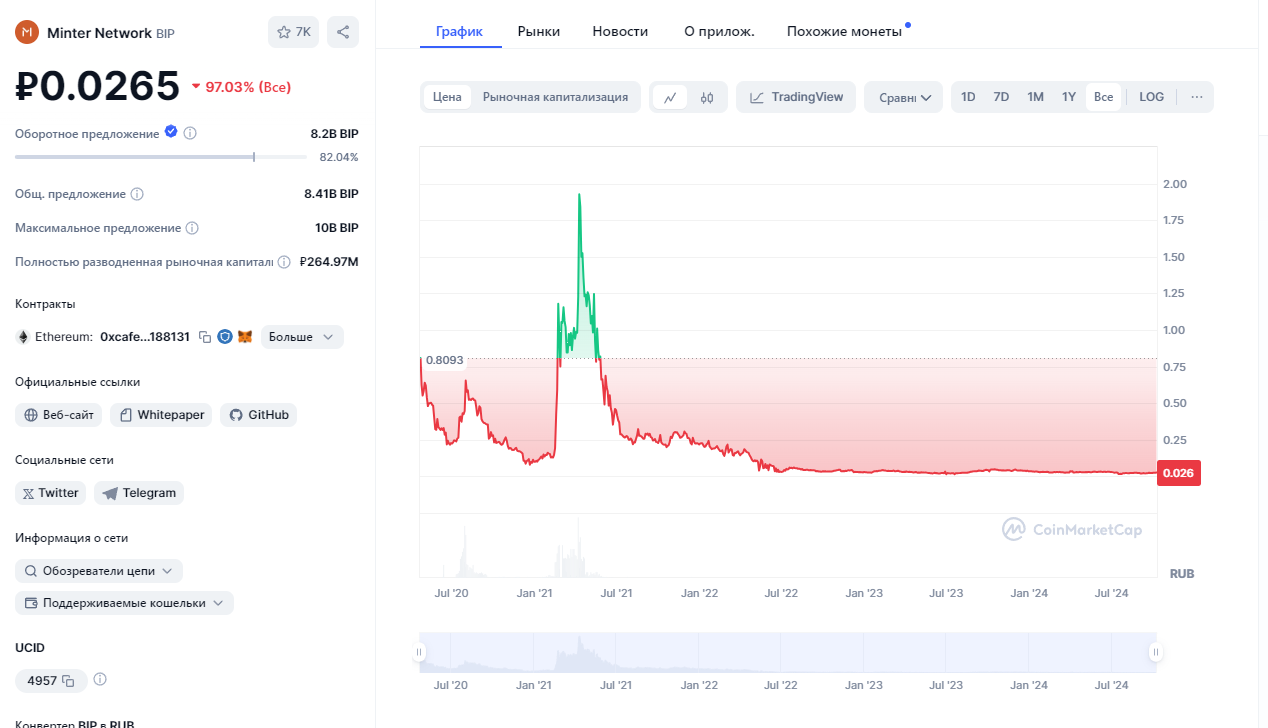This screenshot has width=1268, height=728.
Task: Switch to the Рынки tab
Action: coord(539,31)
